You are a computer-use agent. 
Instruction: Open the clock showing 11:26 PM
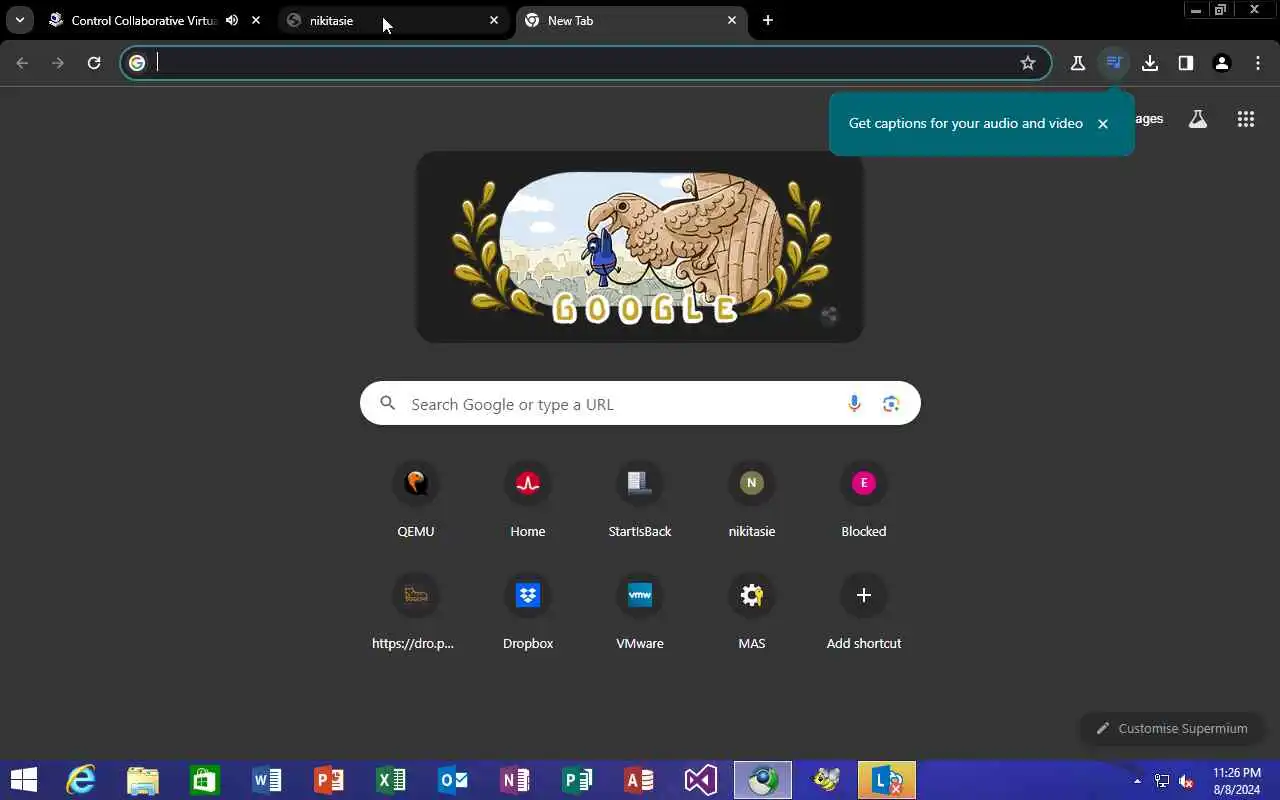(1237, 780)
